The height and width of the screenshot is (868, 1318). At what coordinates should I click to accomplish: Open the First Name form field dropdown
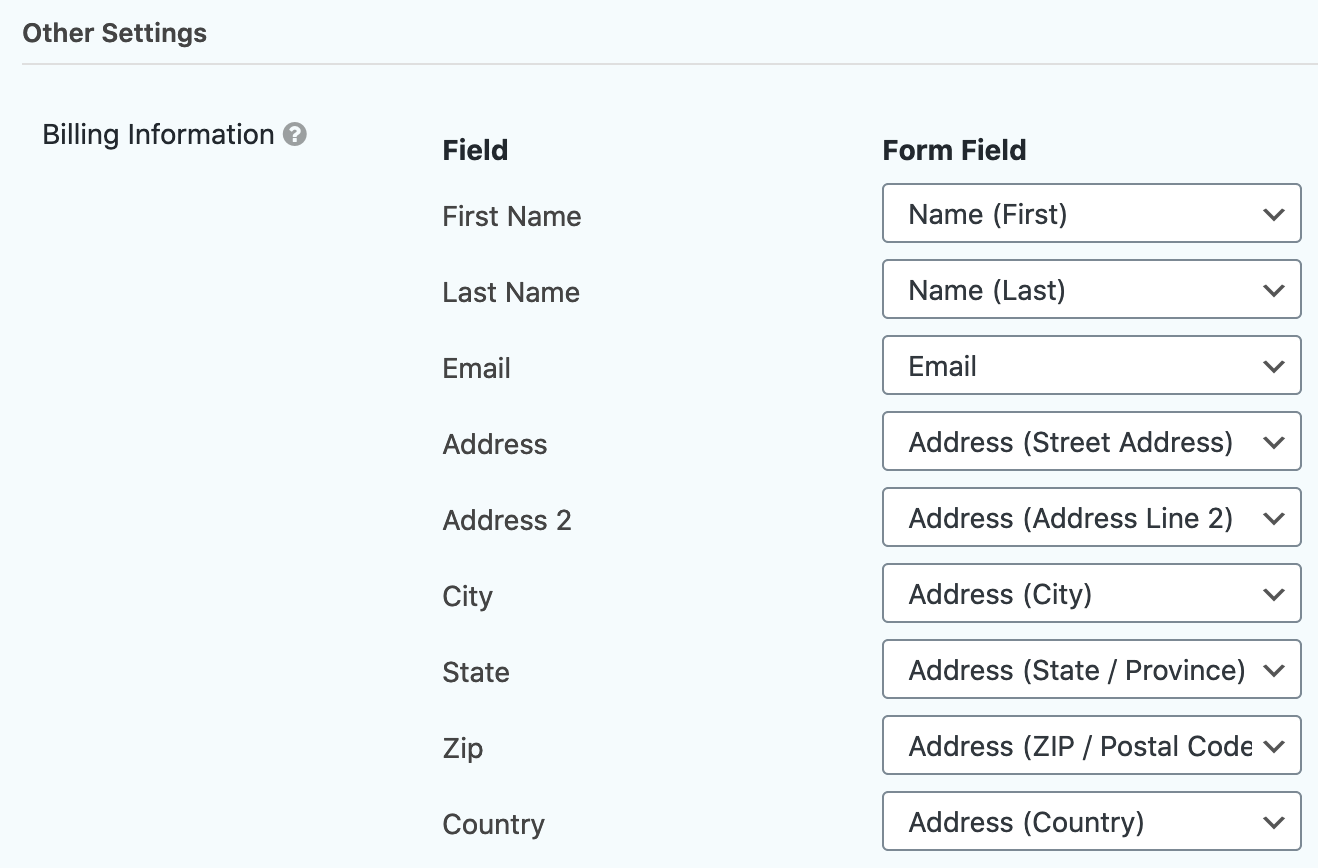coord(1090,213)
